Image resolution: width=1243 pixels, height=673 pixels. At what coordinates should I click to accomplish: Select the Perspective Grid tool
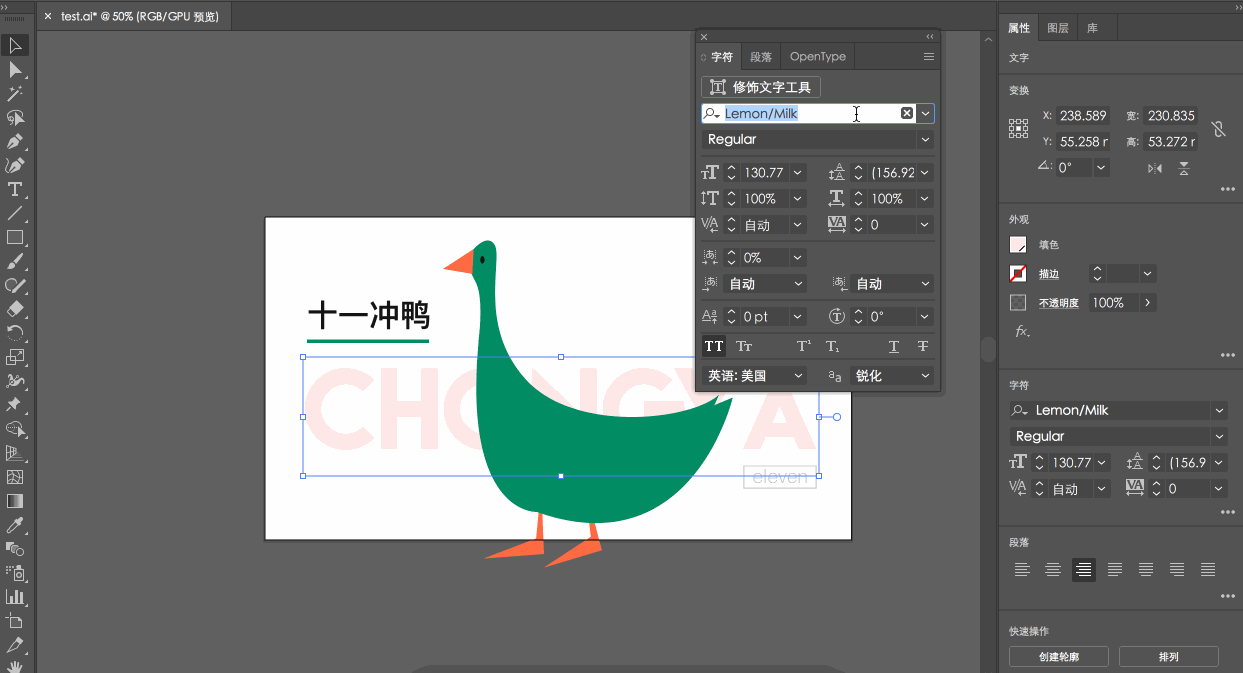16,453
